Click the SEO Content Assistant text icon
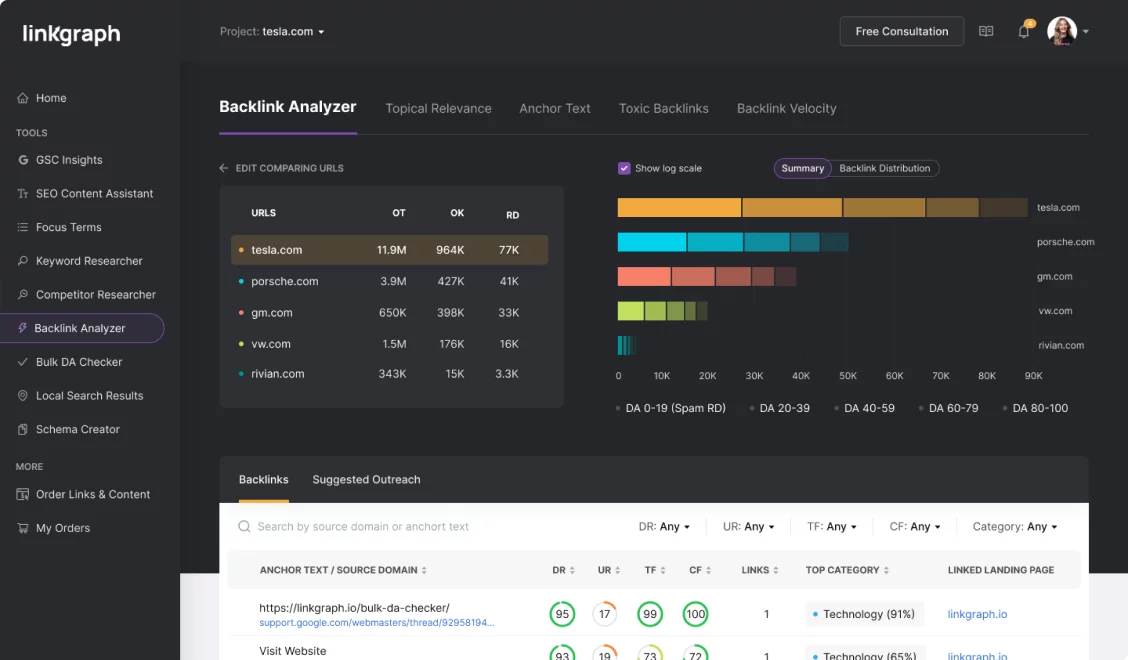Screen dimensions: 1128x660 [x=22, y=194]
